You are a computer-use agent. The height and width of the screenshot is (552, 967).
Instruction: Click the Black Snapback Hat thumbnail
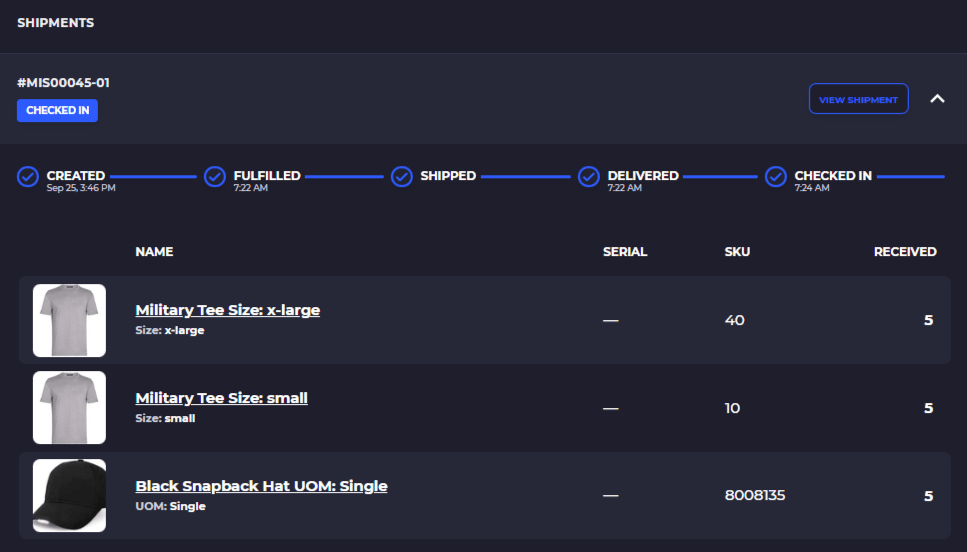pyautogui.click(x=69, y=495)
